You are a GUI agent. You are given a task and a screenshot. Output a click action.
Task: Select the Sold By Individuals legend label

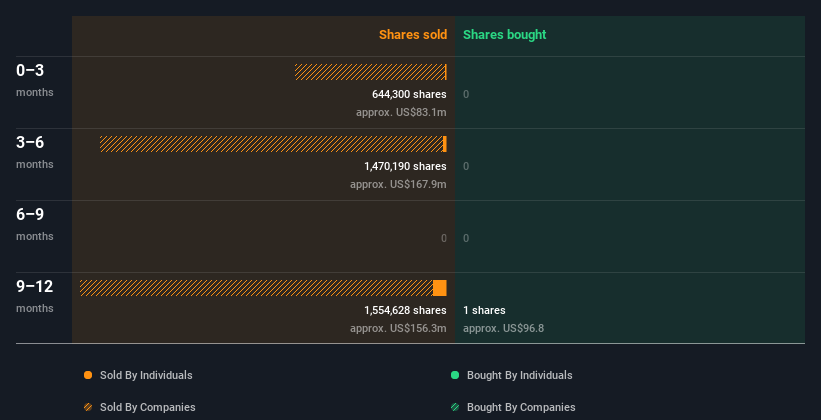click(x=146, y=375)
